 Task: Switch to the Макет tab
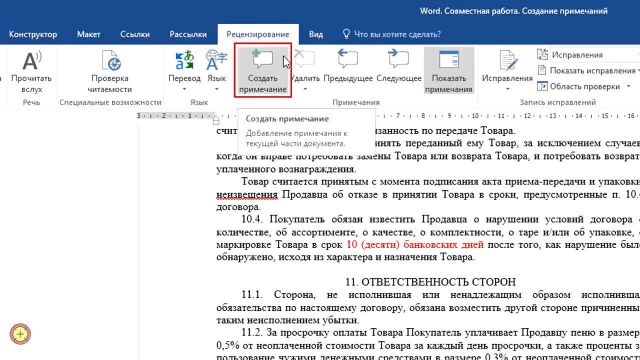89,34
